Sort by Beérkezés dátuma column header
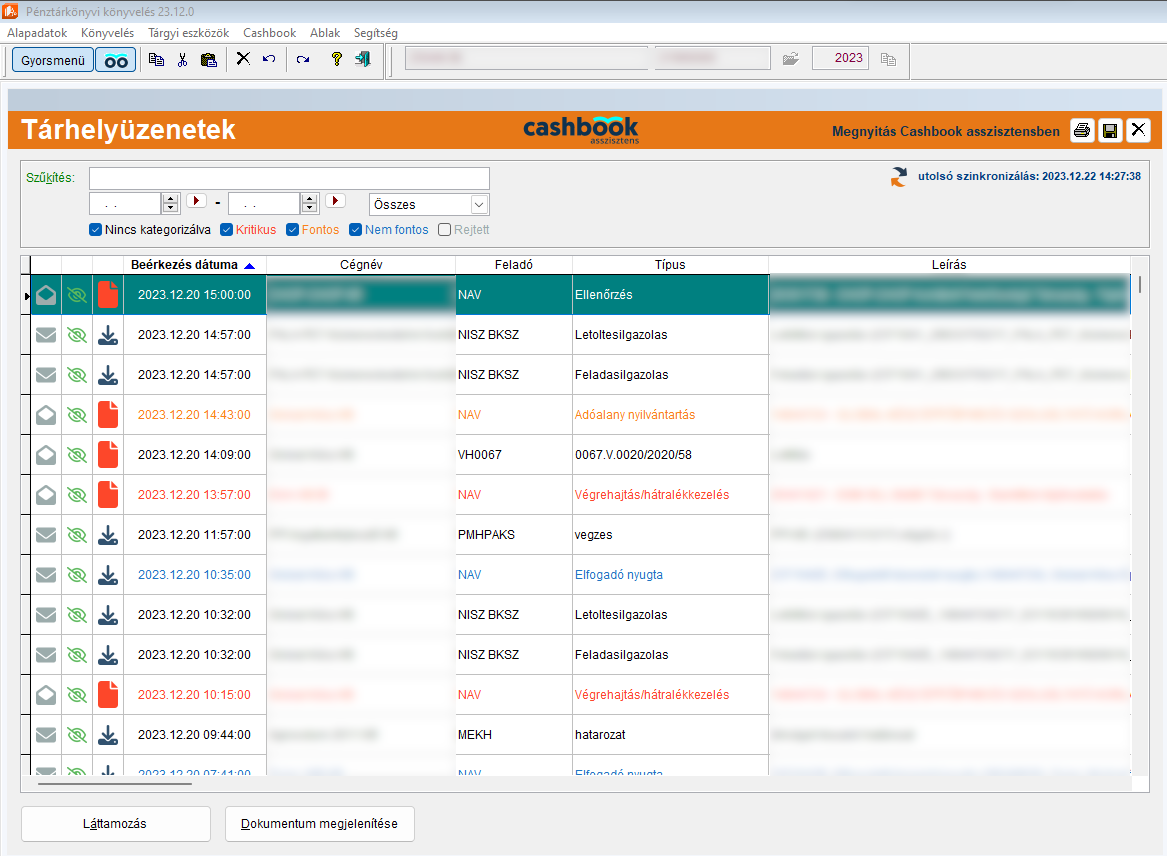Viewport: 1167px width, 856px height. point(194,265)
